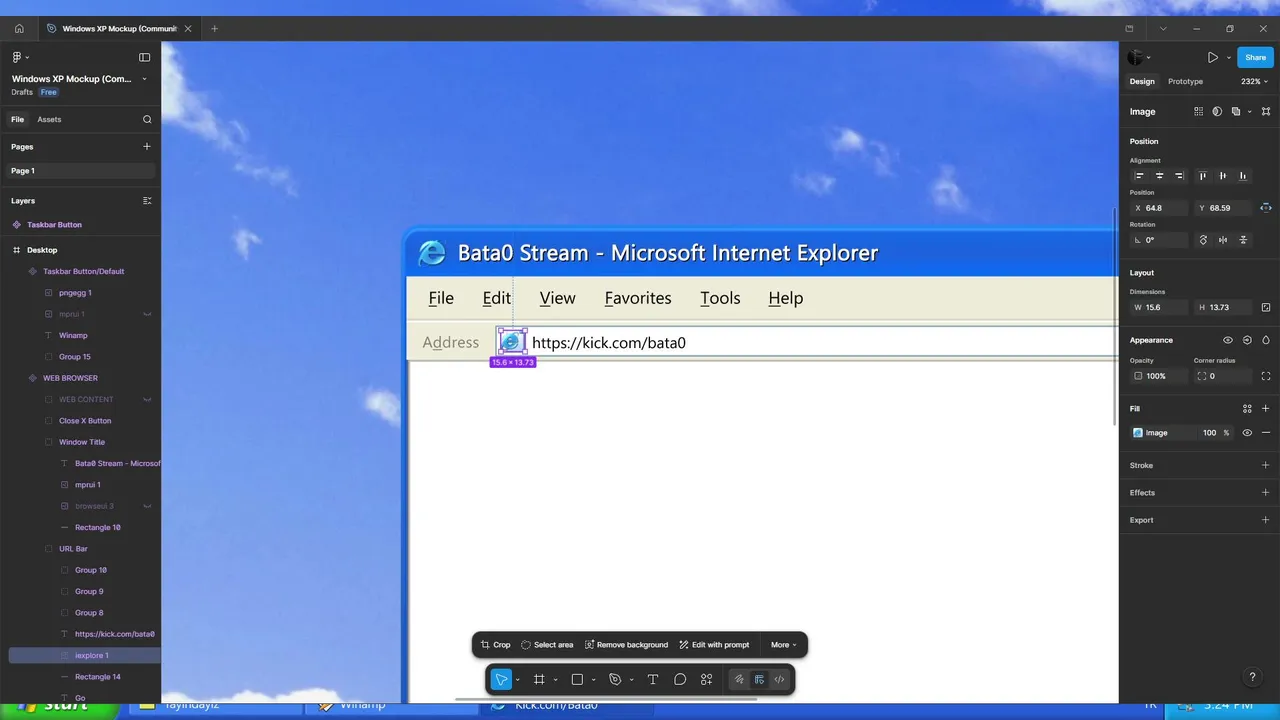The height and width of the screenshot is (720, 1280).
Task: Click the Share button
Action: (x=1255, y=57)
